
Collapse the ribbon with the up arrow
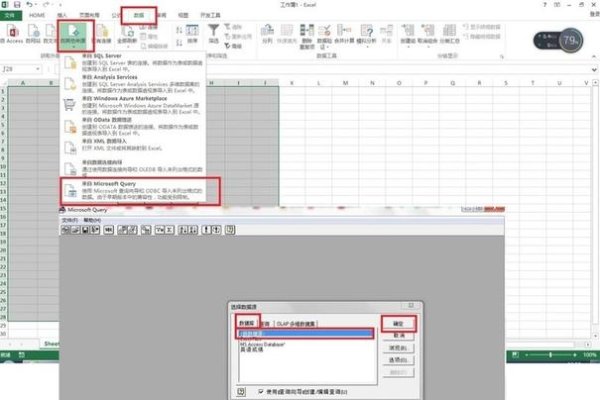(x=594, y=56)
